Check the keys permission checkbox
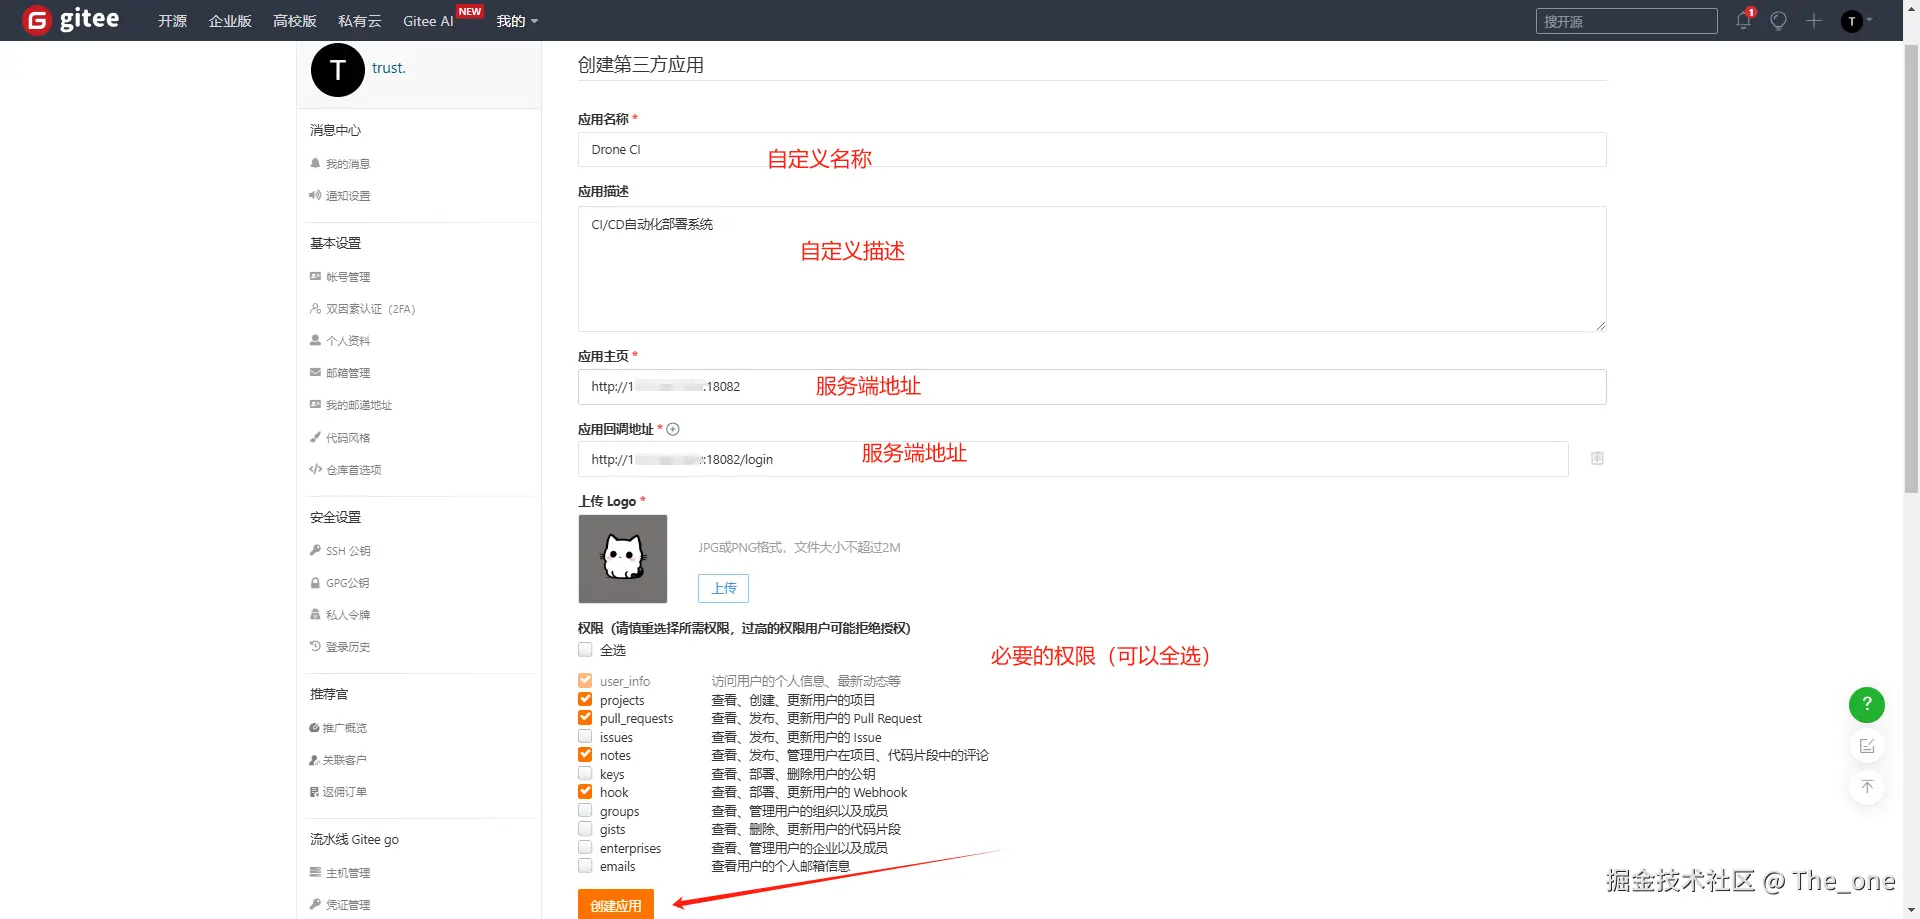Viewport: 1920px width, 919px height. click(585, 774)
